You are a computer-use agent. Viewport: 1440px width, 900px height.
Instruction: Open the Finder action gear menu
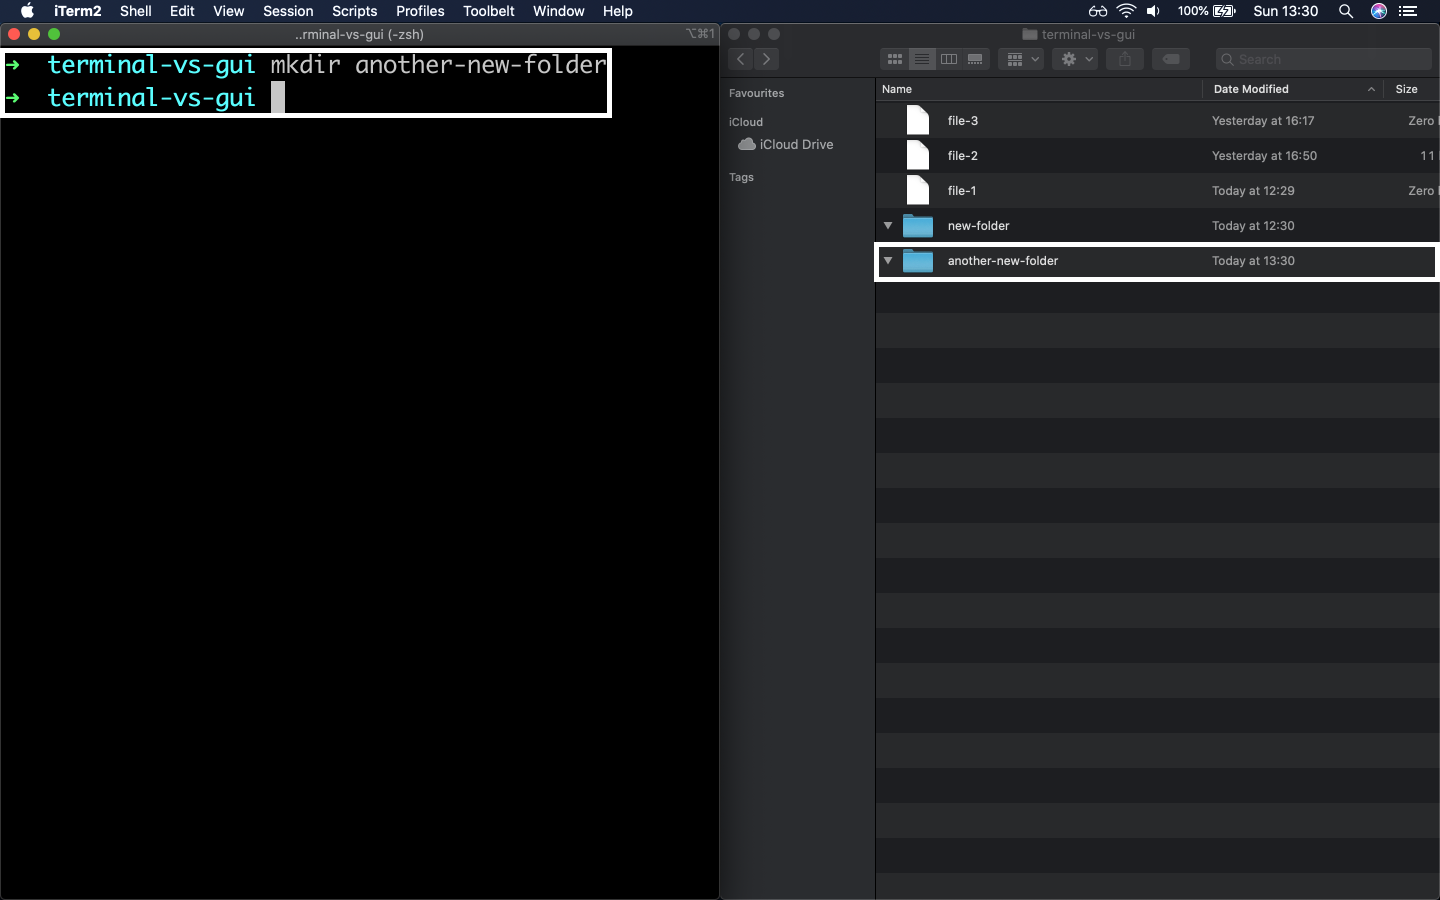[1076, 59]
